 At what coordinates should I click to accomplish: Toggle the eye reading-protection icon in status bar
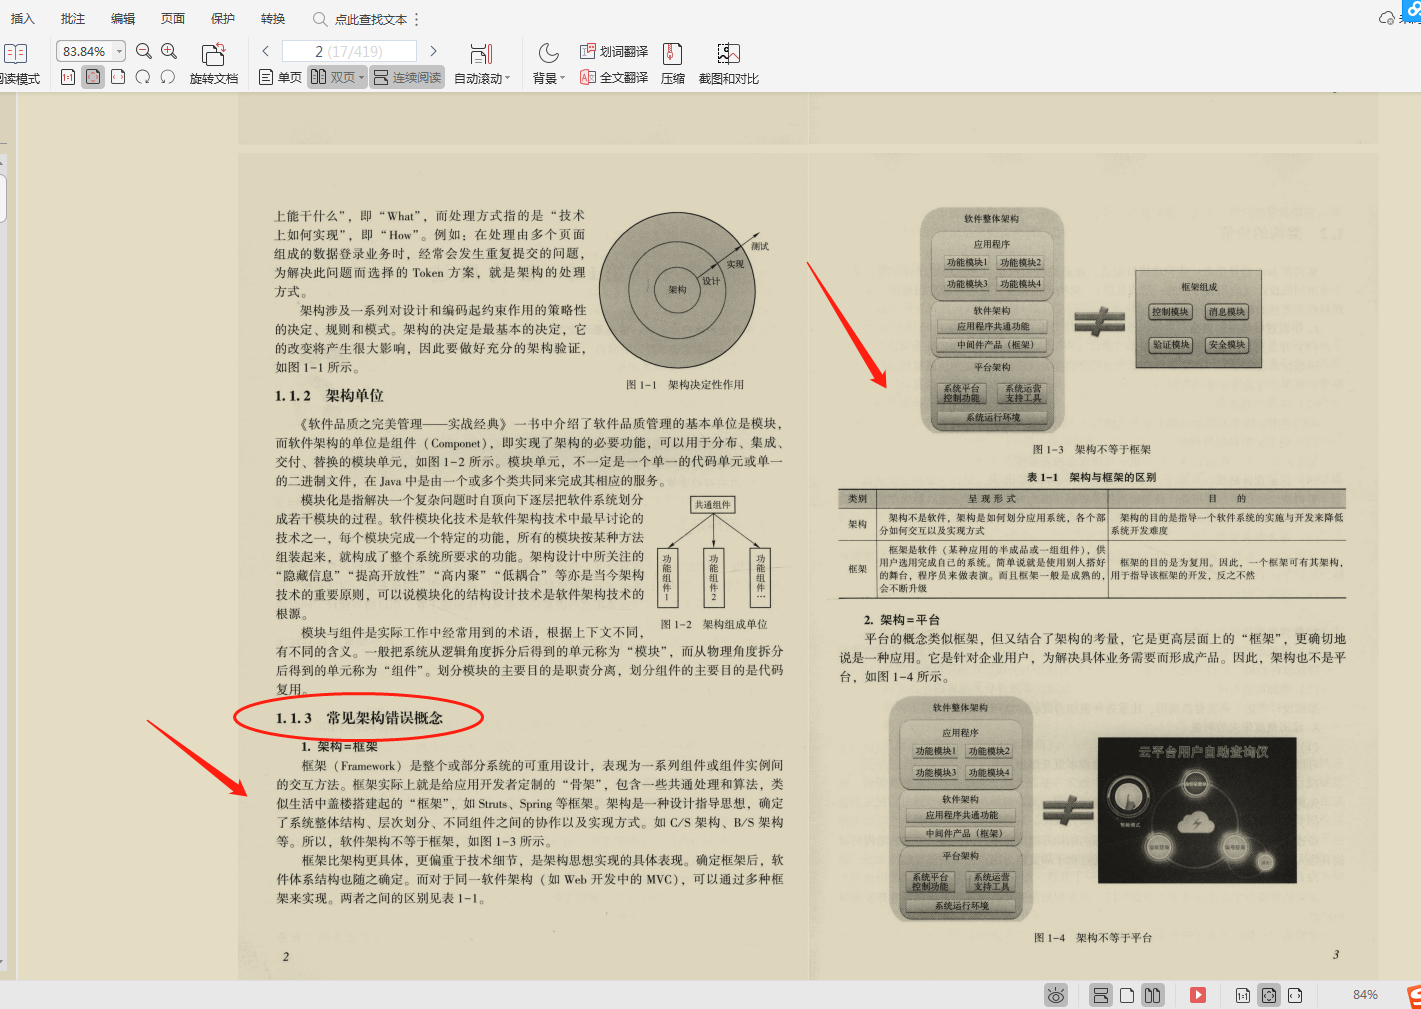pyautogui.click(x=1055, y=994)
